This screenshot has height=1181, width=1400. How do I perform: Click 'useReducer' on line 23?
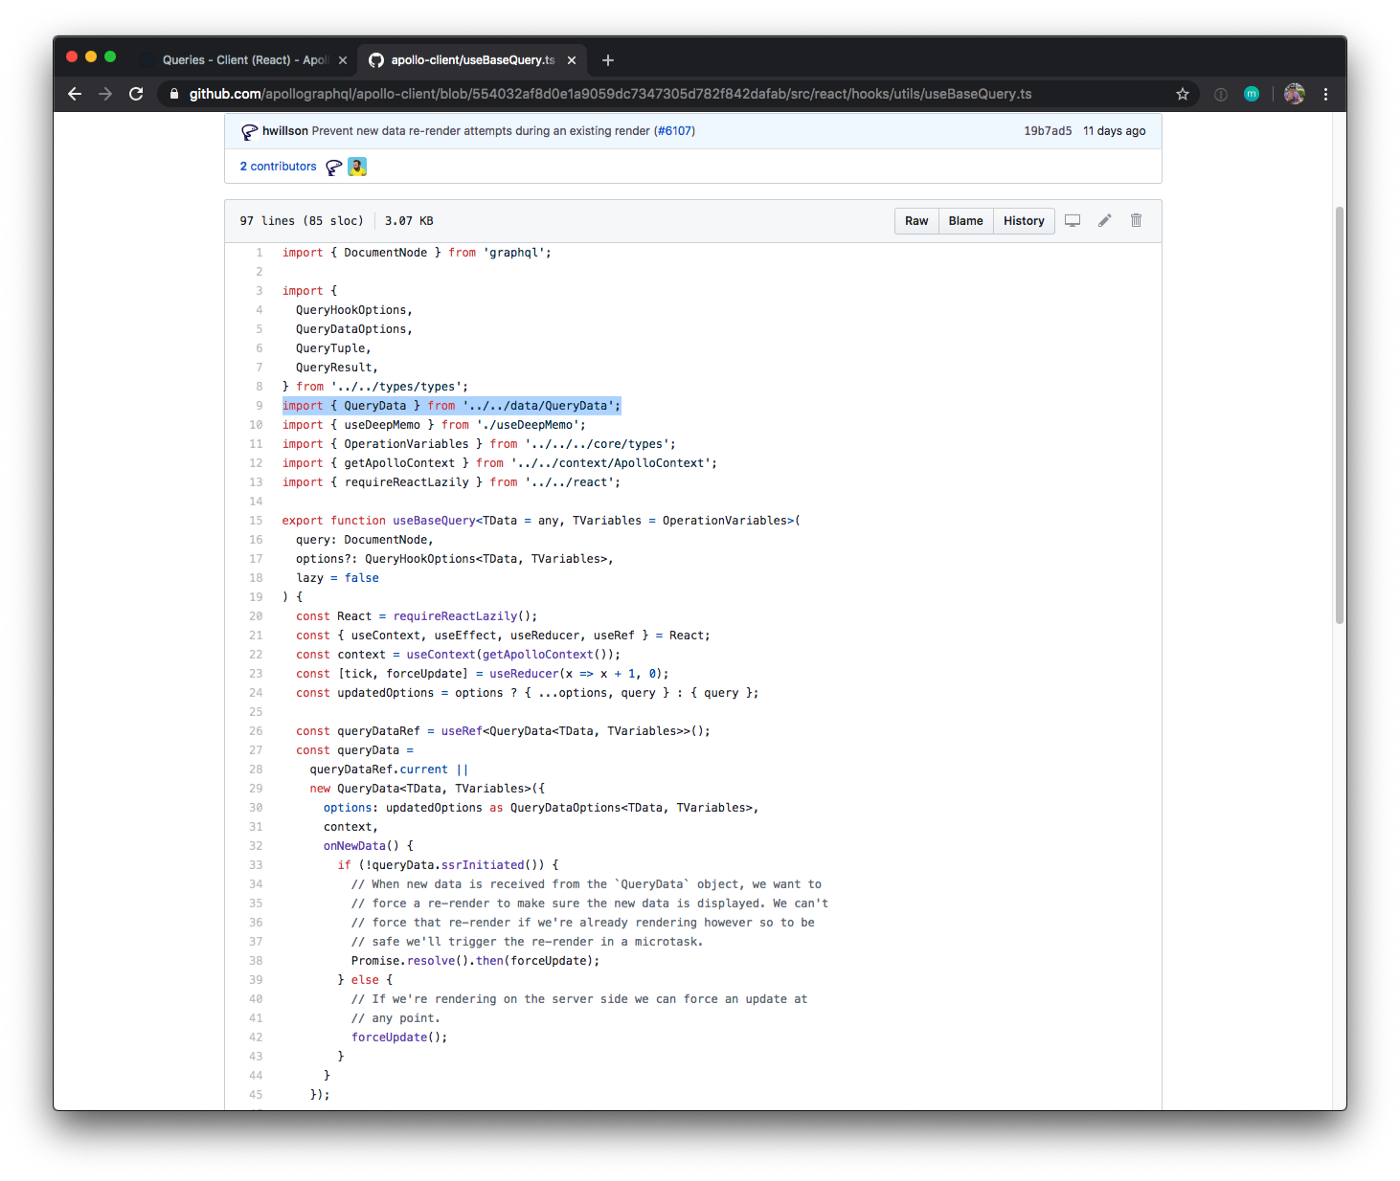pyautogui.click(x=524, y=674)
